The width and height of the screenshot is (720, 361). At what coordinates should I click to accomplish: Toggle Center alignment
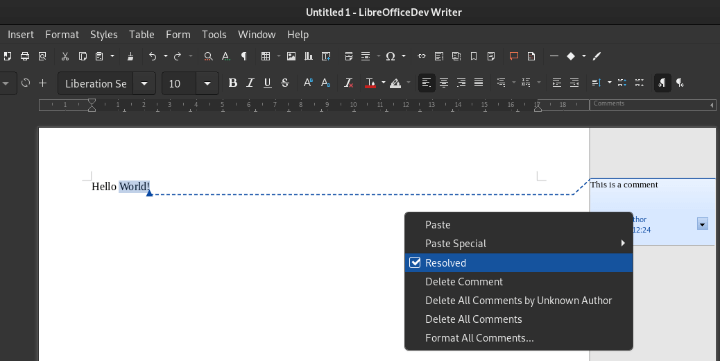click(444, 83)
